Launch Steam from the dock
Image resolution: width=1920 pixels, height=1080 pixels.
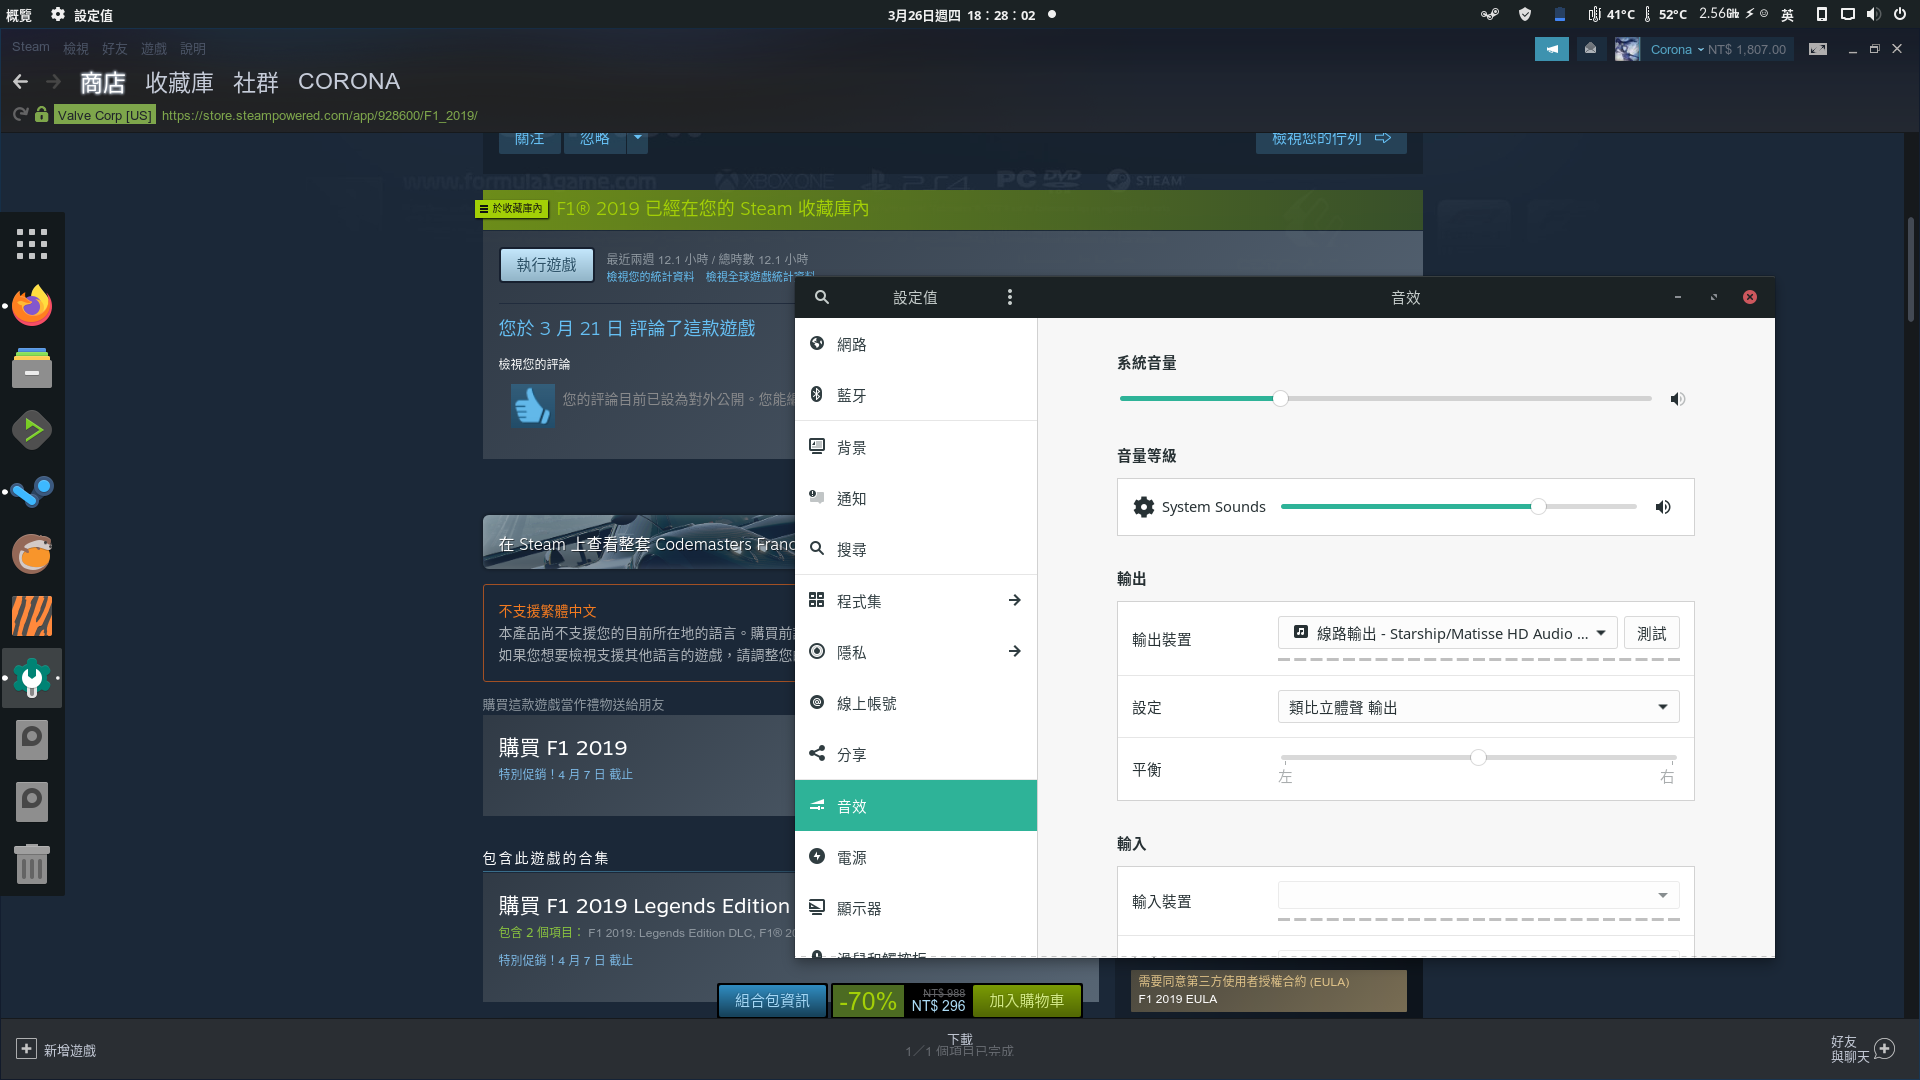pyautogui.click(x=32, y=491)
